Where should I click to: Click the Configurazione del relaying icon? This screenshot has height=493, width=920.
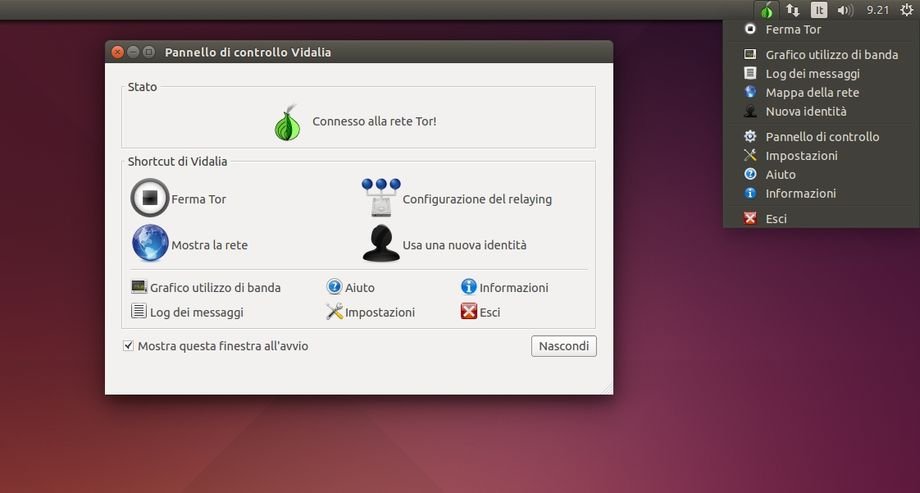pos(381,198)
